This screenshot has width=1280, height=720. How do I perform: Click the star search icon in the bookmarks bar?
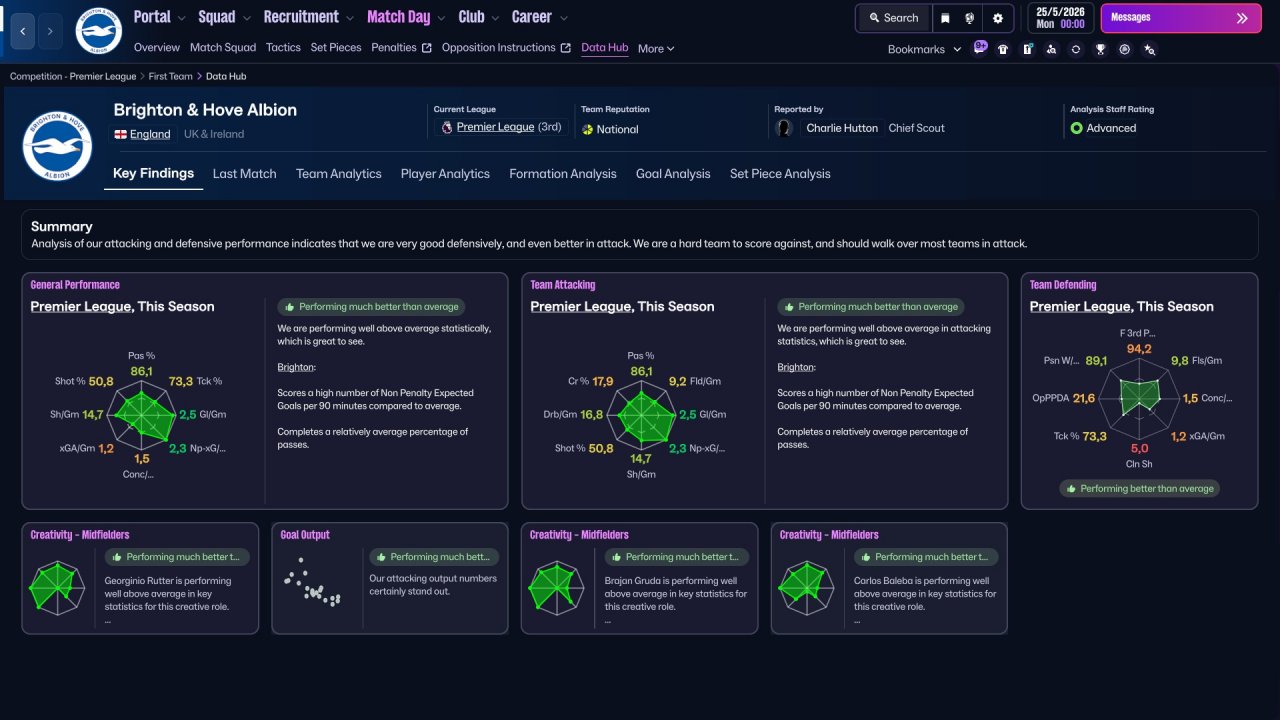point(1149,49)
